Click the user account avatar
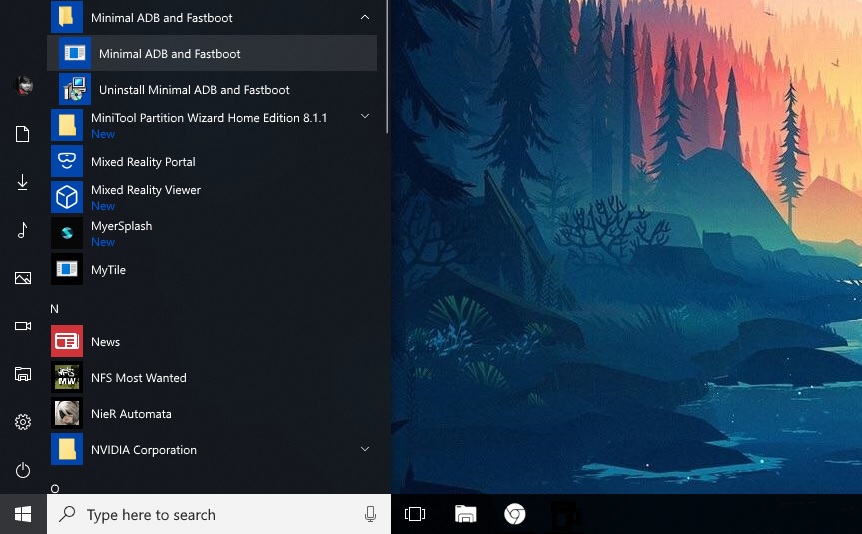 23,85
